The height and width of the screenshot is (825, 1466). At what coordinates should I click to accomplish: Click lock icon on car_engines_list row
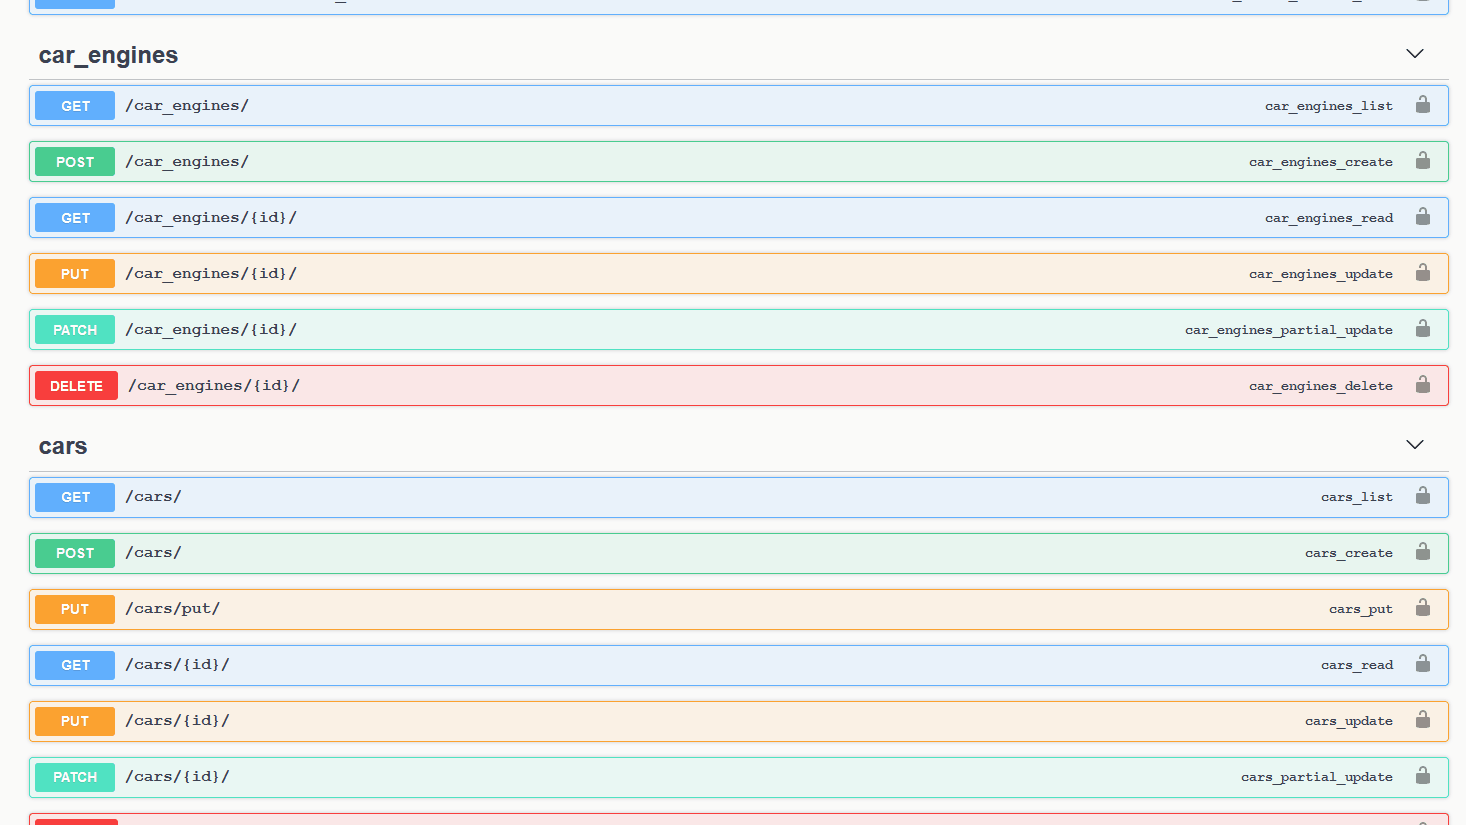(x=1422, y=105)
